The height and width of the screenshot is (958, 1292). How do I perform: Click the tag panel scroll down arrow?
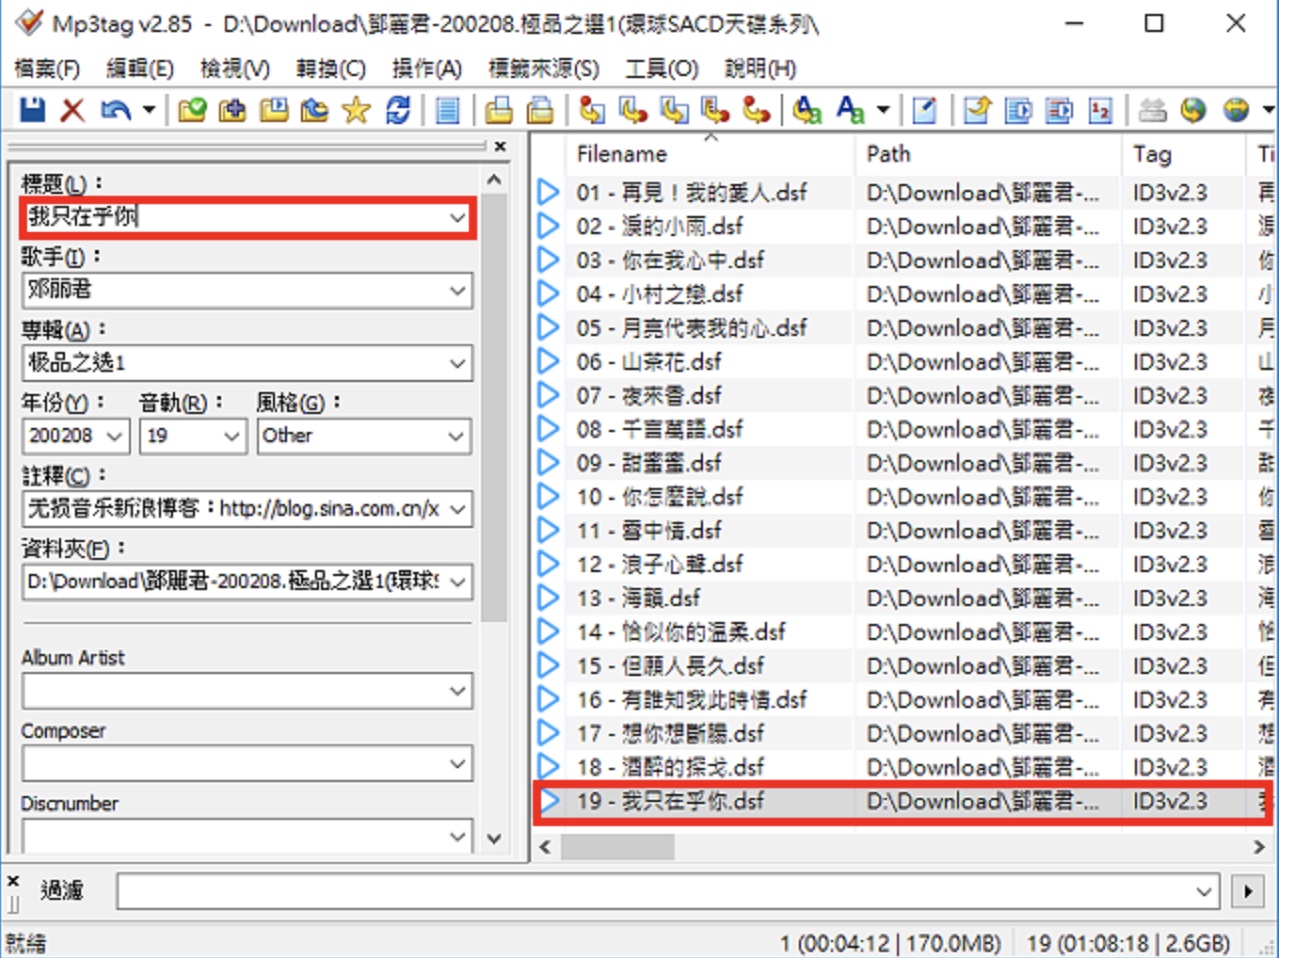pyautogui.click(x=494, y=839)
